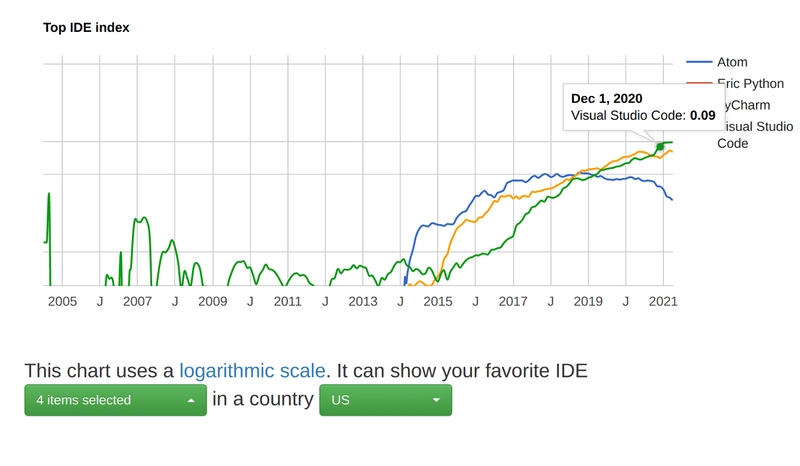Click the 'Top IDE index' chart title
The height and width of the screenshot is (466, 800).
pyautogui.click(x=86, y=28)
